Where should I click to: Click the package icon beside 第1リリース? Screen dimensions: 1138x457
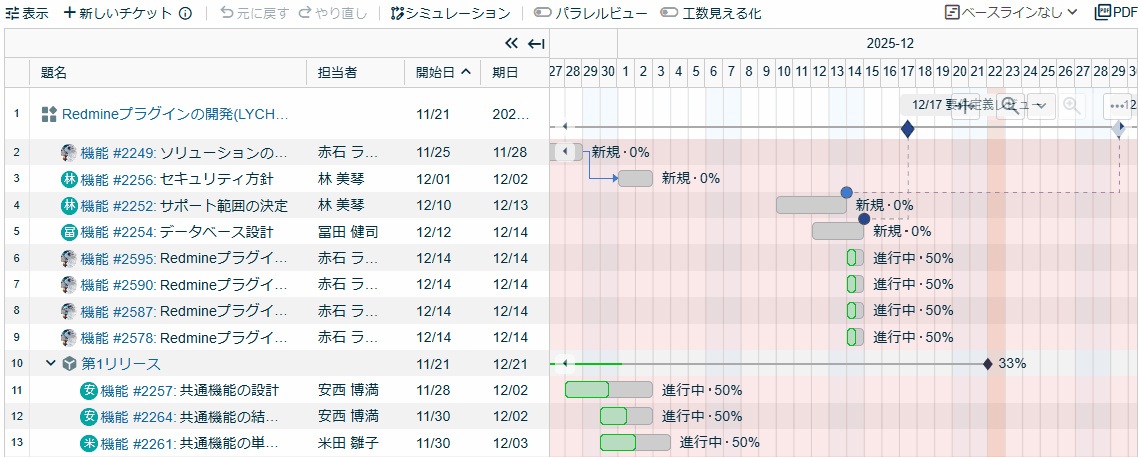coord(69,363)
